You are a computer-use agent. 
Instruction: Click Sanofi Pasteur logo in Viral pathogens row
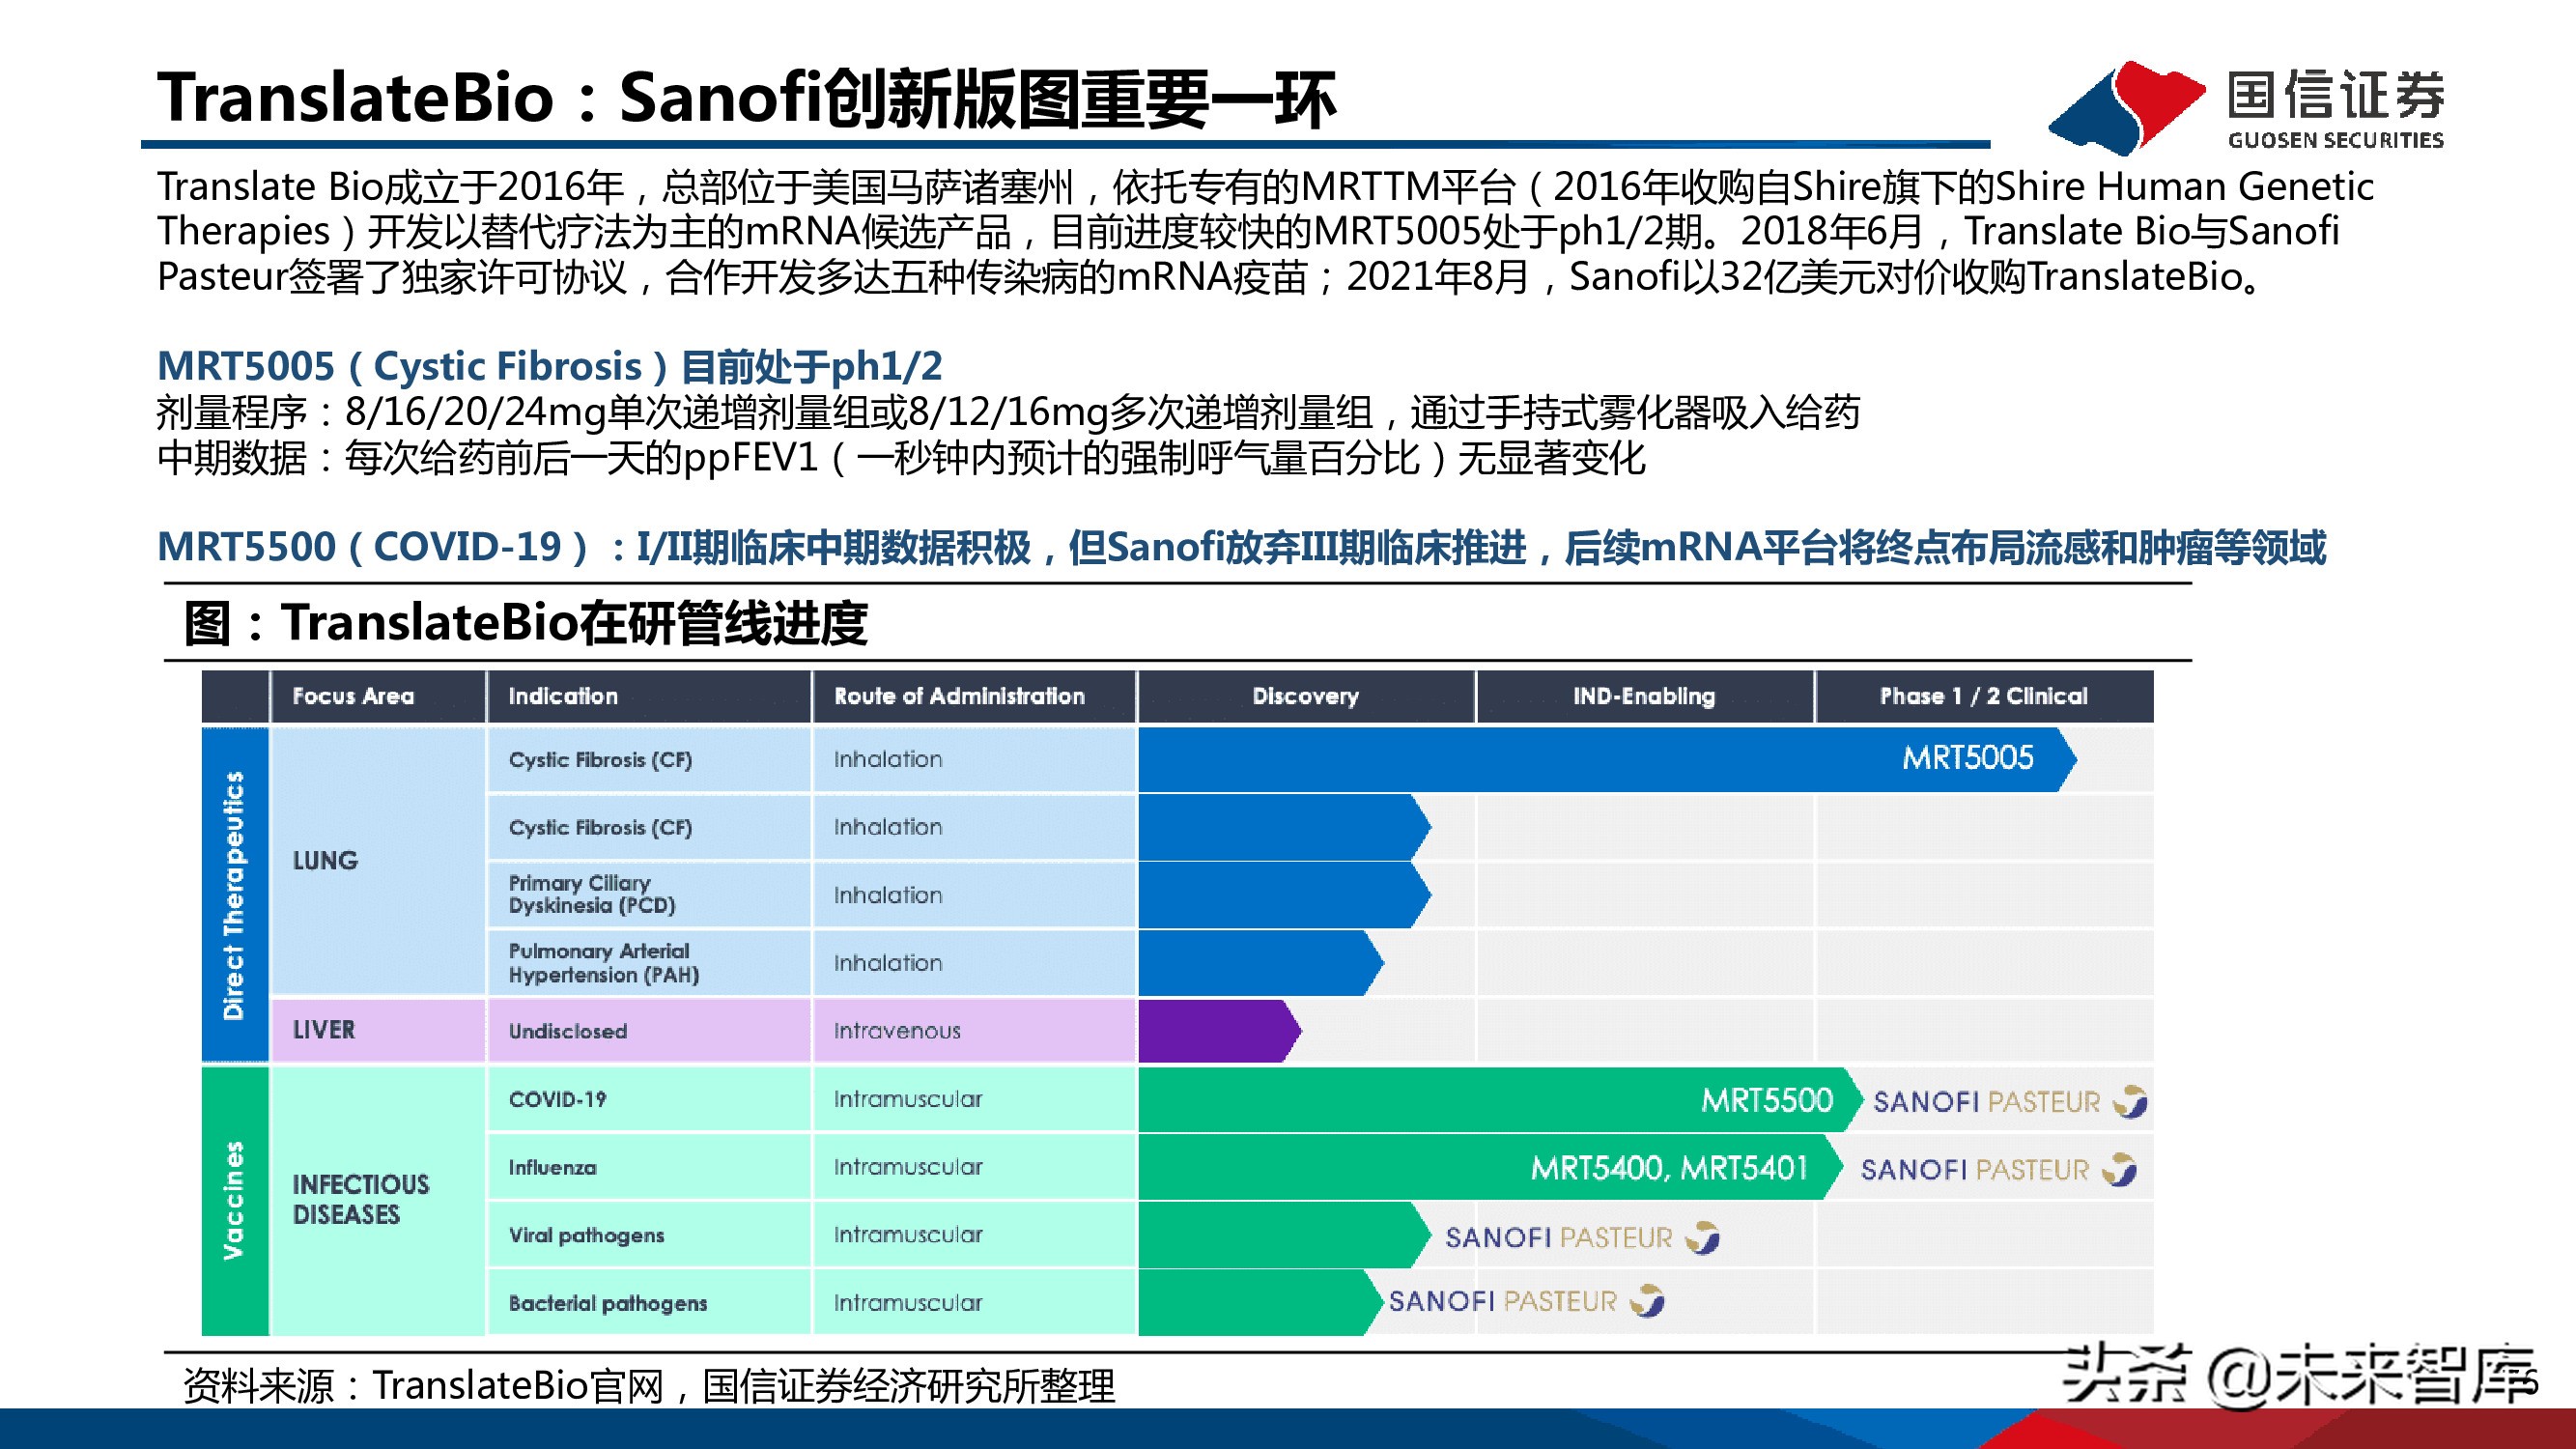click(x=1582, y=1237)
